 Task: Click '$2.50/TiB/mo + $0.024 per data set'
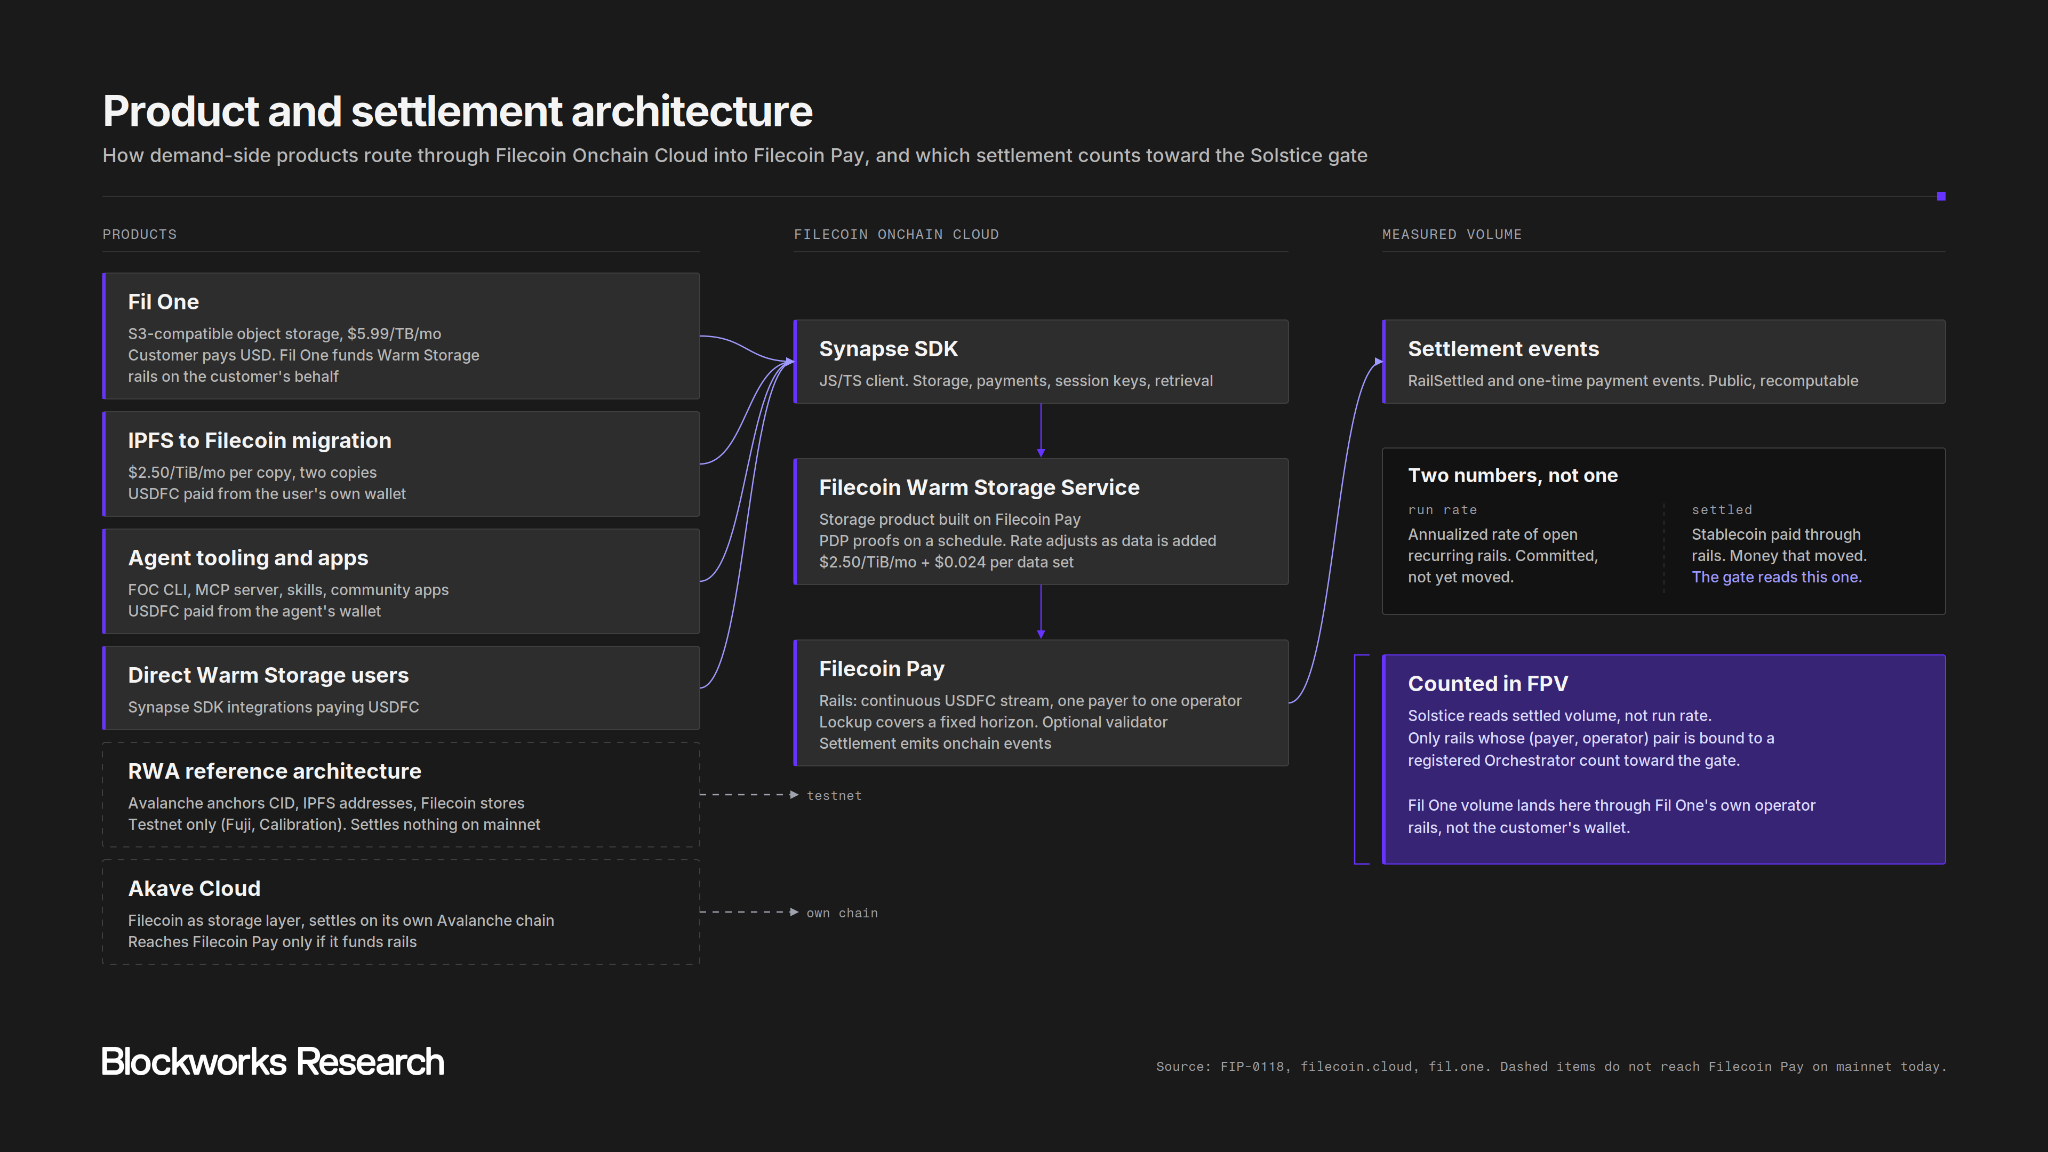(x=945, y=562)
